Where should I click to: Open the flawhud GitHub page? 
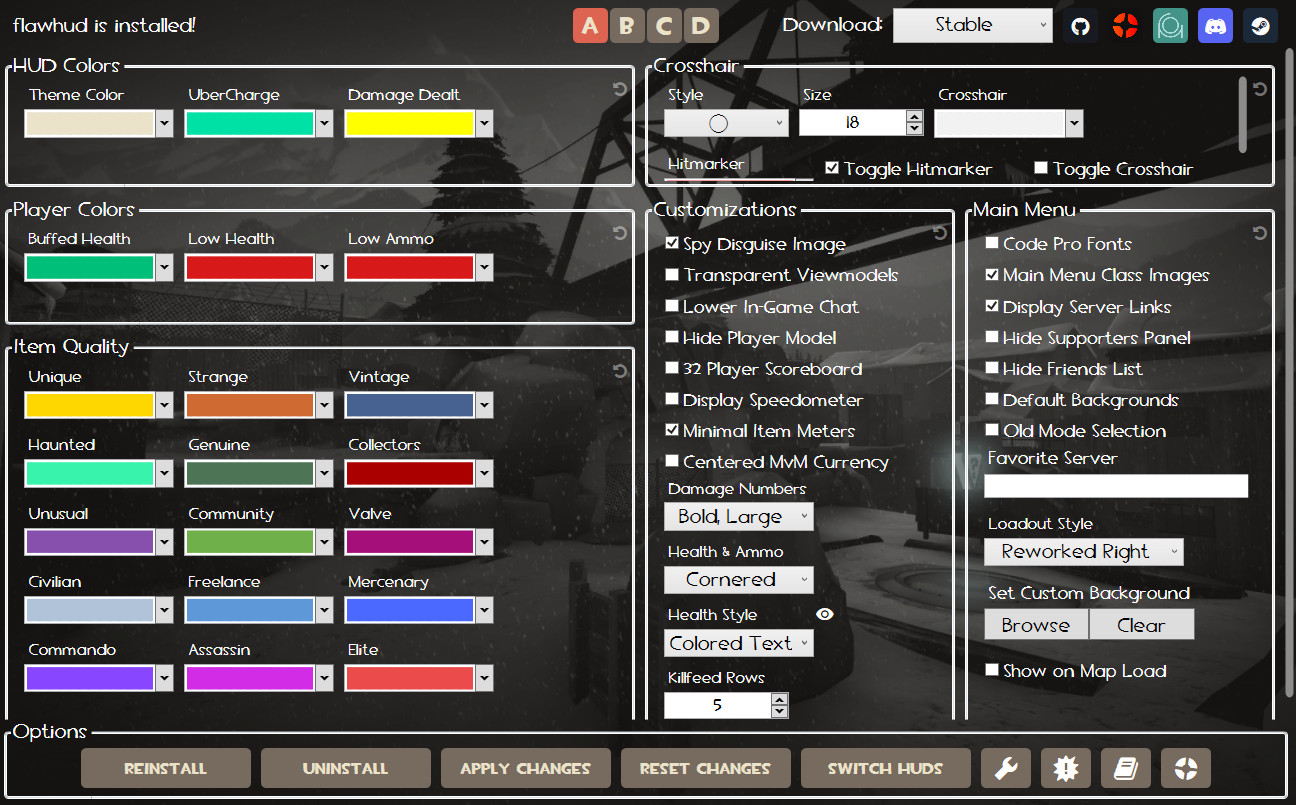point(1080,25)
